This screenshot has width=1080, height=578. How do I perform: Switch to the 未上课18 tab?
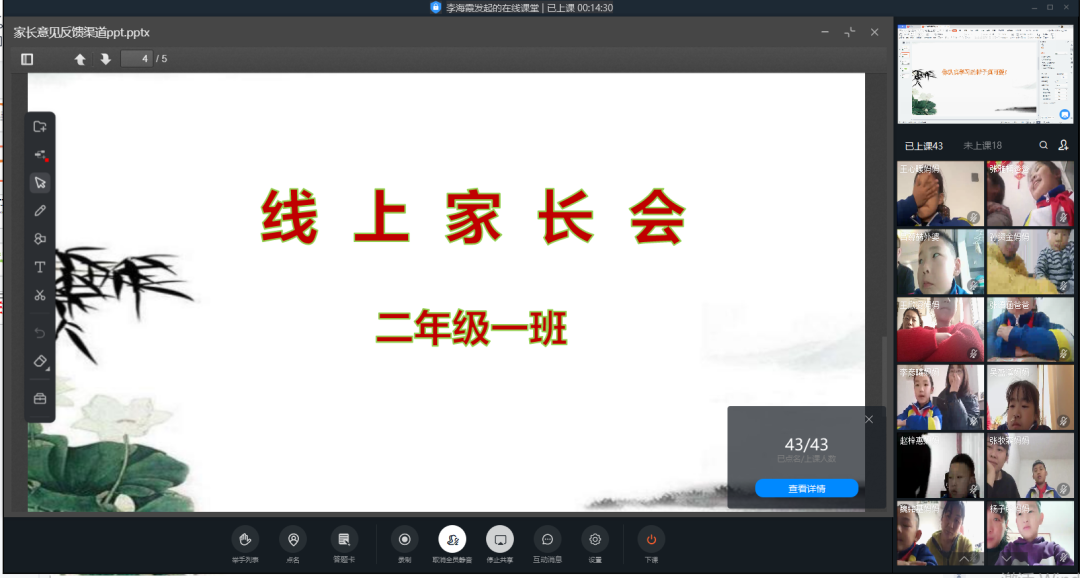tap(982, 146)
